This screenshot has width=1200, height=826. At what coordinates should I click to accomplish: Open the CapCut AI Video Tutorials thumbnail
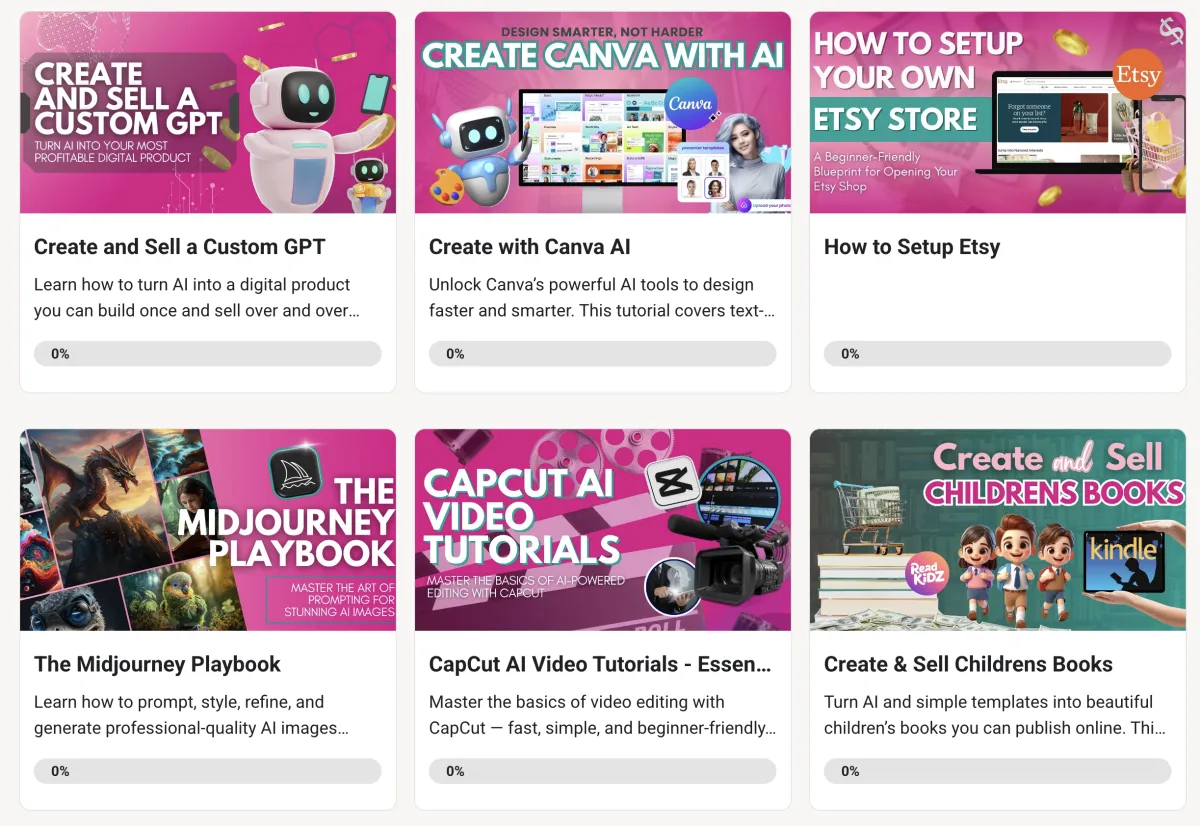(x=603, y=530)
